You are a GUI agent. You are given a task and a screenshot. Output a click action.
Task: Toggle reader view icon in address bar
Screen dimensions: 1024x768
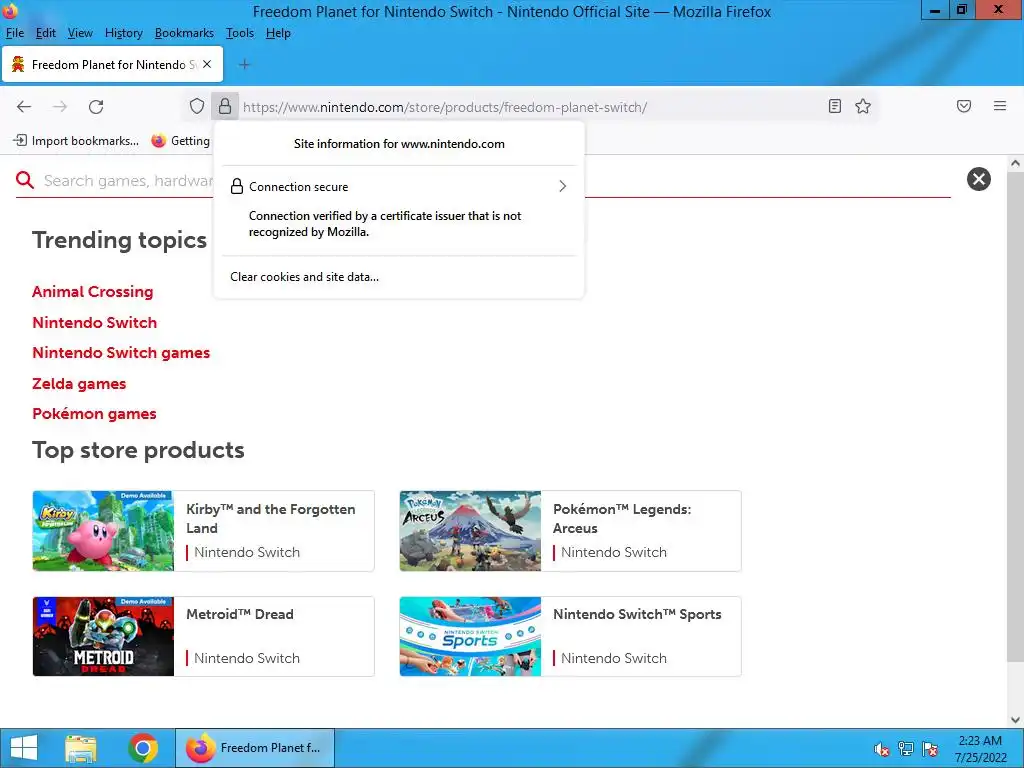click(x=835, y=106)
